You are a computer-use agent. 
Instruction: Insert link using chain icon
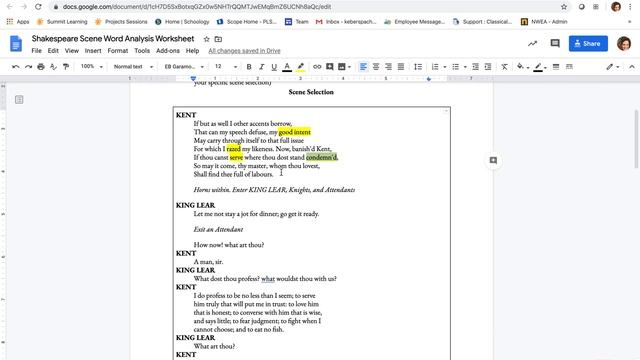tap(317, 67)
